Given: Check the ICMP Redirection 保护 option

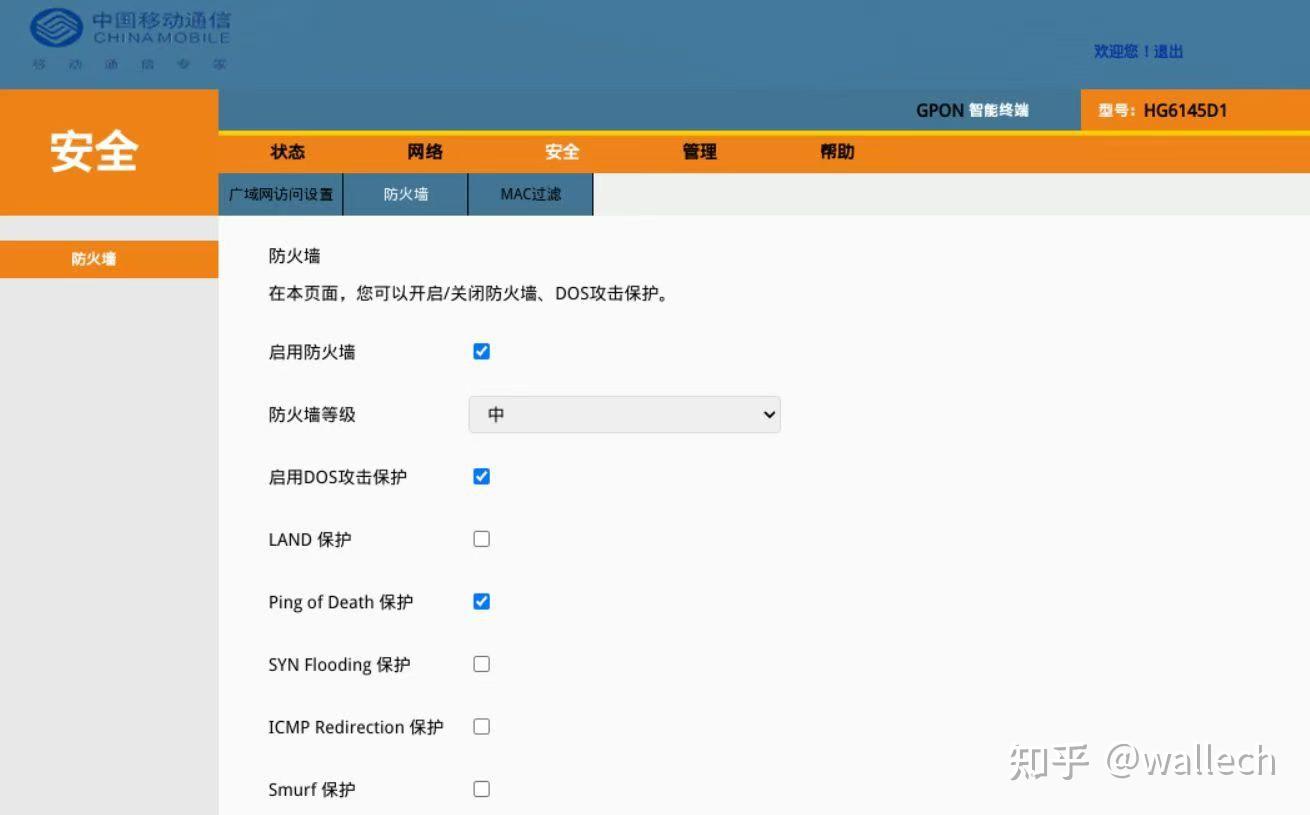Looking at the screenshot, I should point(481,726).
